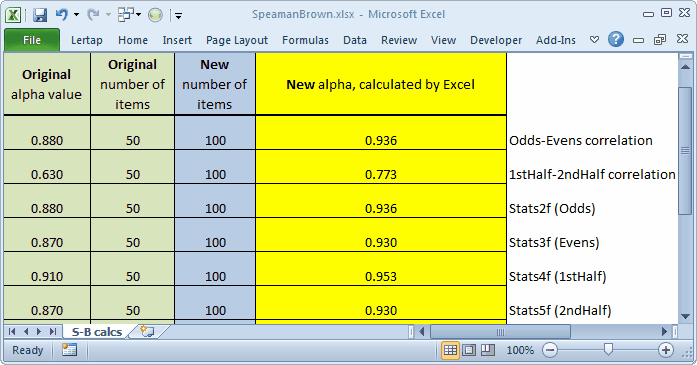Viewport: 697px width, 365px height.
Task: Open the Lertap ribbon tab
Action: point(87,40)
